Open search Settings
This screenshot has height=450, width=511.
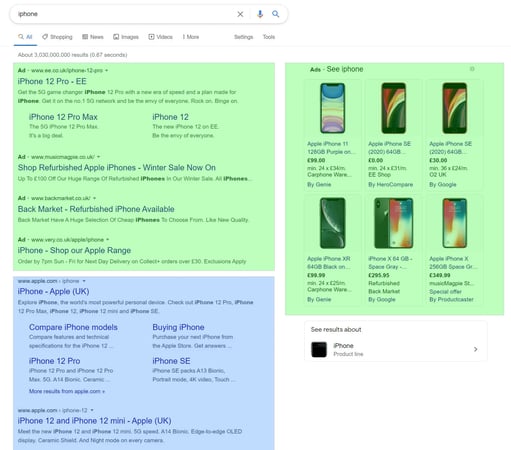(243, 37)
